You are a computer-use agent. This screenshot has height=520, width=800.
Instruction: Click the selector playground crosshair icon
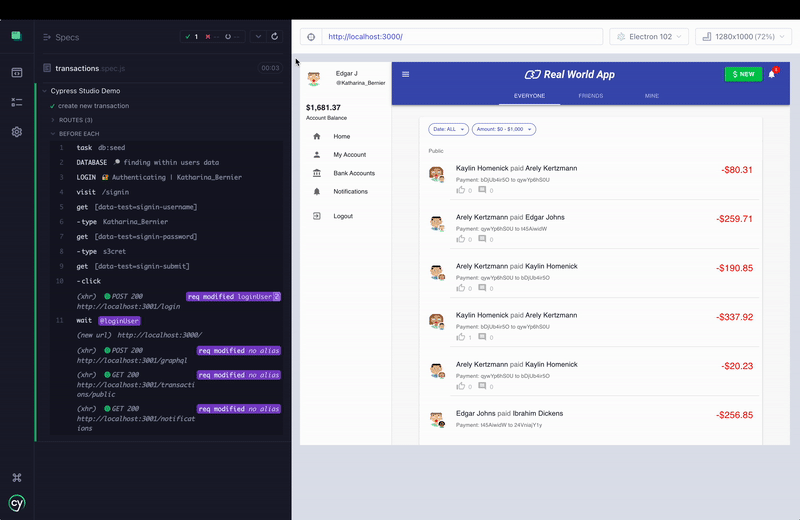click(310, 37)
